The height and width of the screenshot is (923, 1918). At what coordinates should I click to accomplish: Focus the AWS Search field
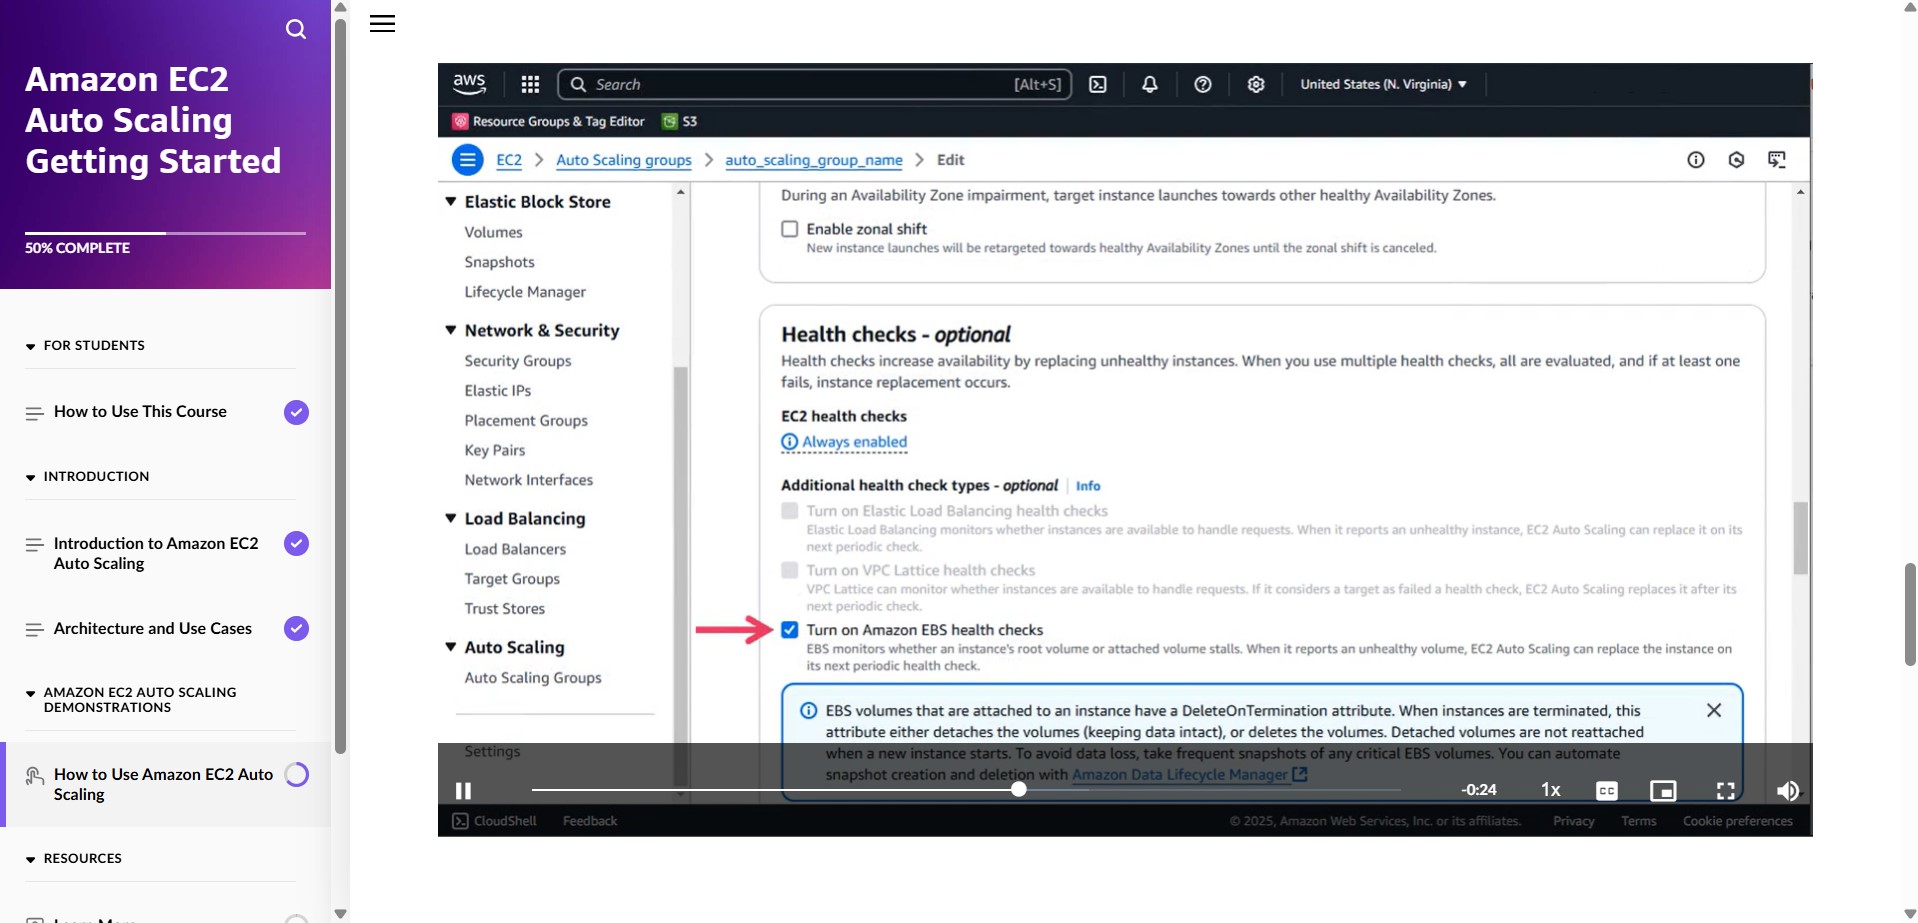[814, 84]
